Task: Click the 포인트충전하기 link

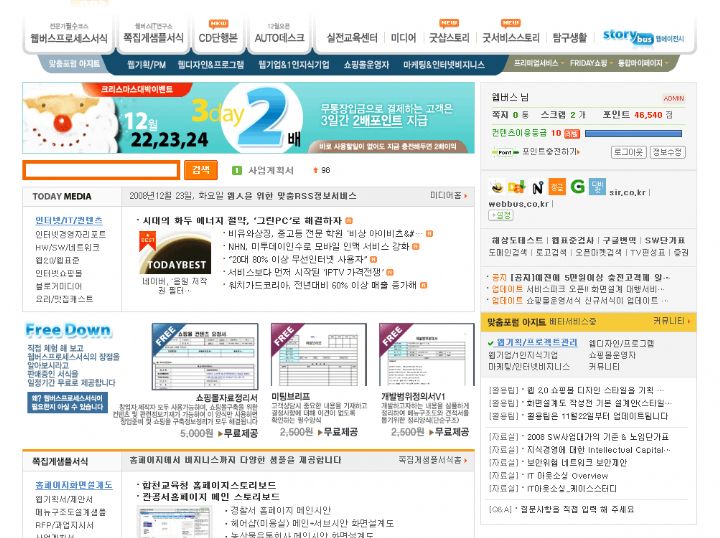Action: 551,151
